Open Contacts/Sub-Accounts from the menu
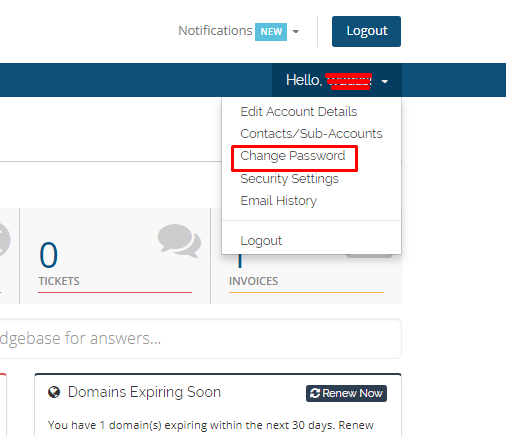Screen dimensions: 506x436 pos(311,134)
